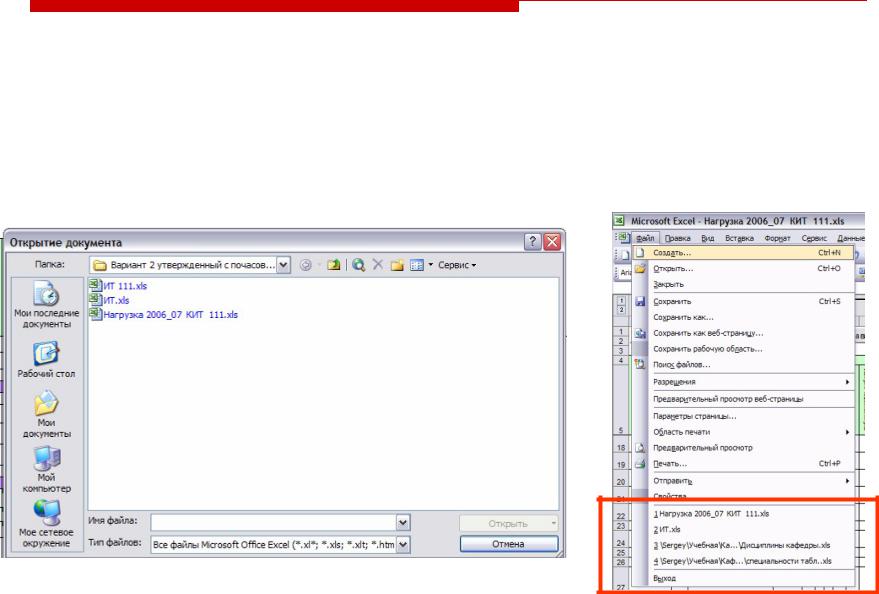Viewport: 879px width, 594px height.
Task: Create a new folder with the folder icon
Action: point(397,265)
